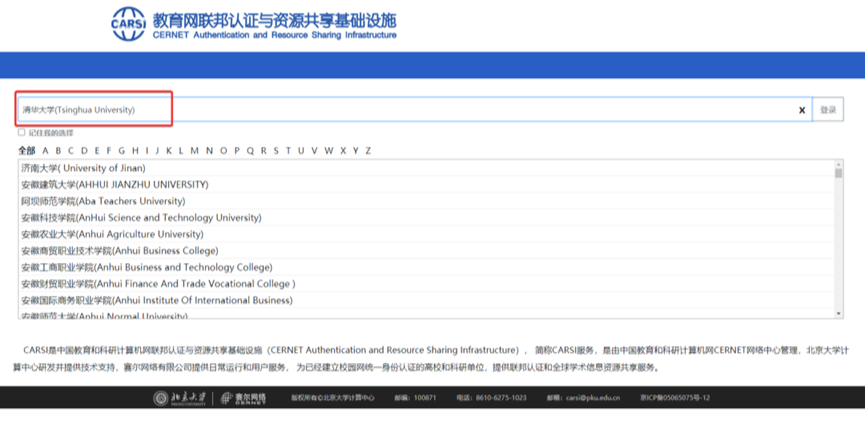Clear the search field with the X

tap(802, 110)
